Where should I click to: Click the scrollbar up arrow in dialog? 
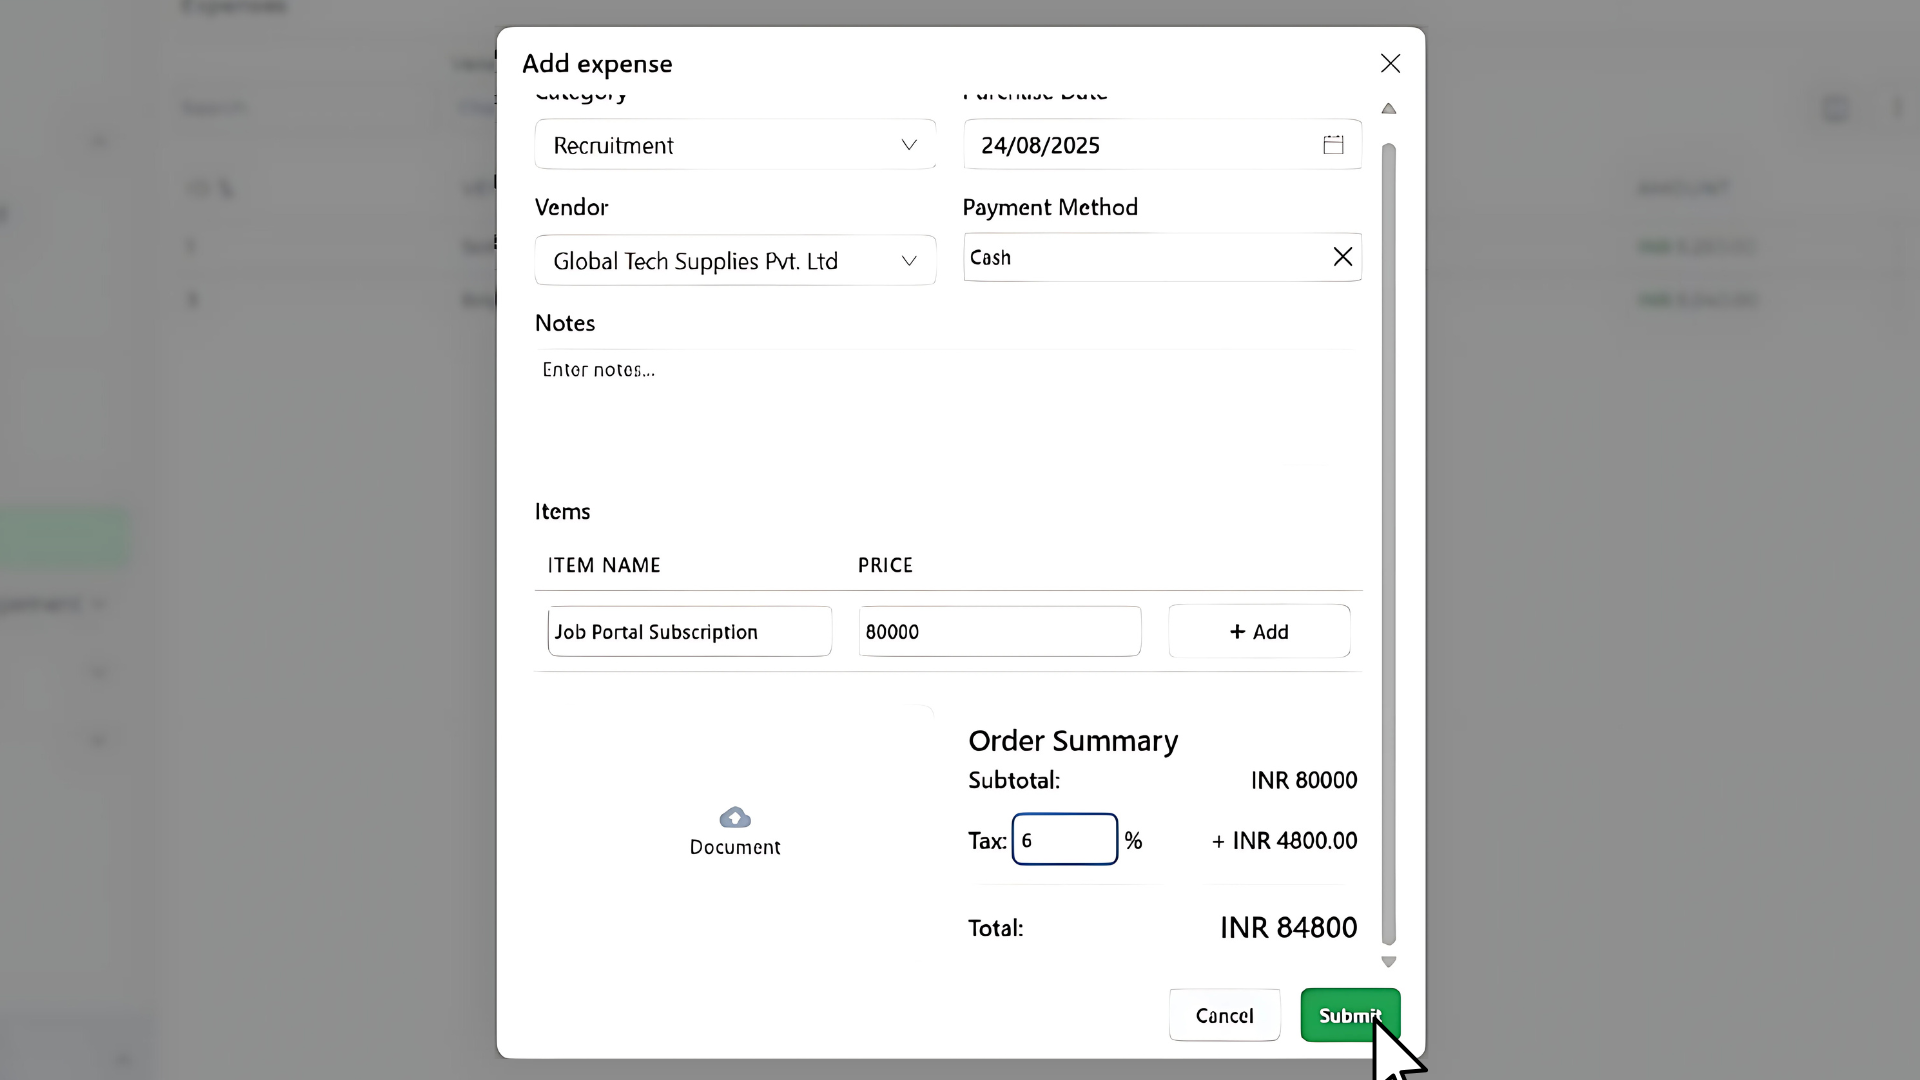click(x=1388, y=108)
